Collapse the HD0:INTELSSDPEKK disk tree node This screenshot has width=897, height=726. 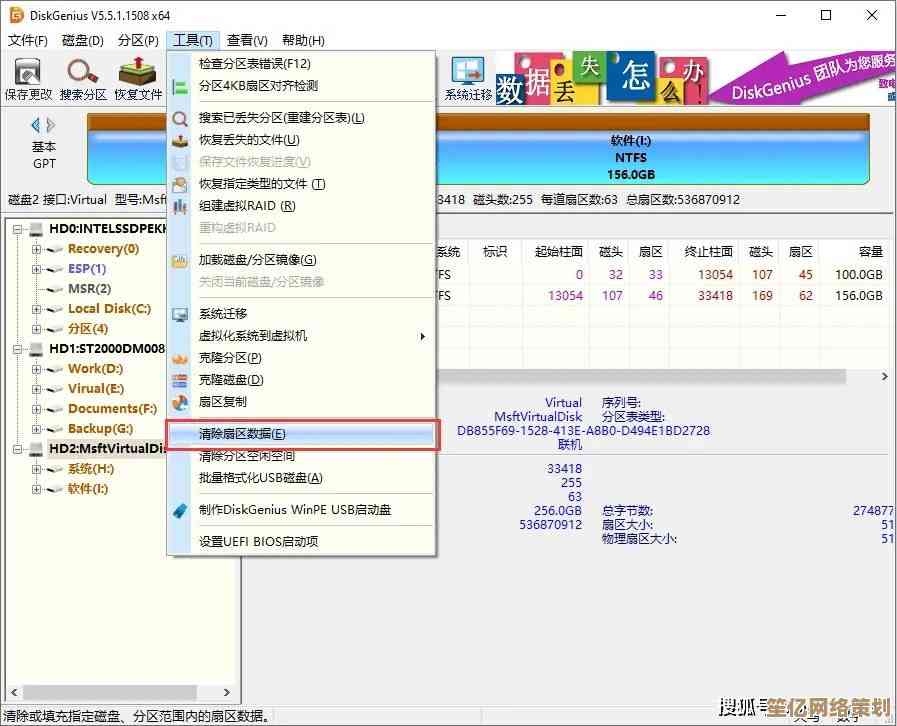19,229
